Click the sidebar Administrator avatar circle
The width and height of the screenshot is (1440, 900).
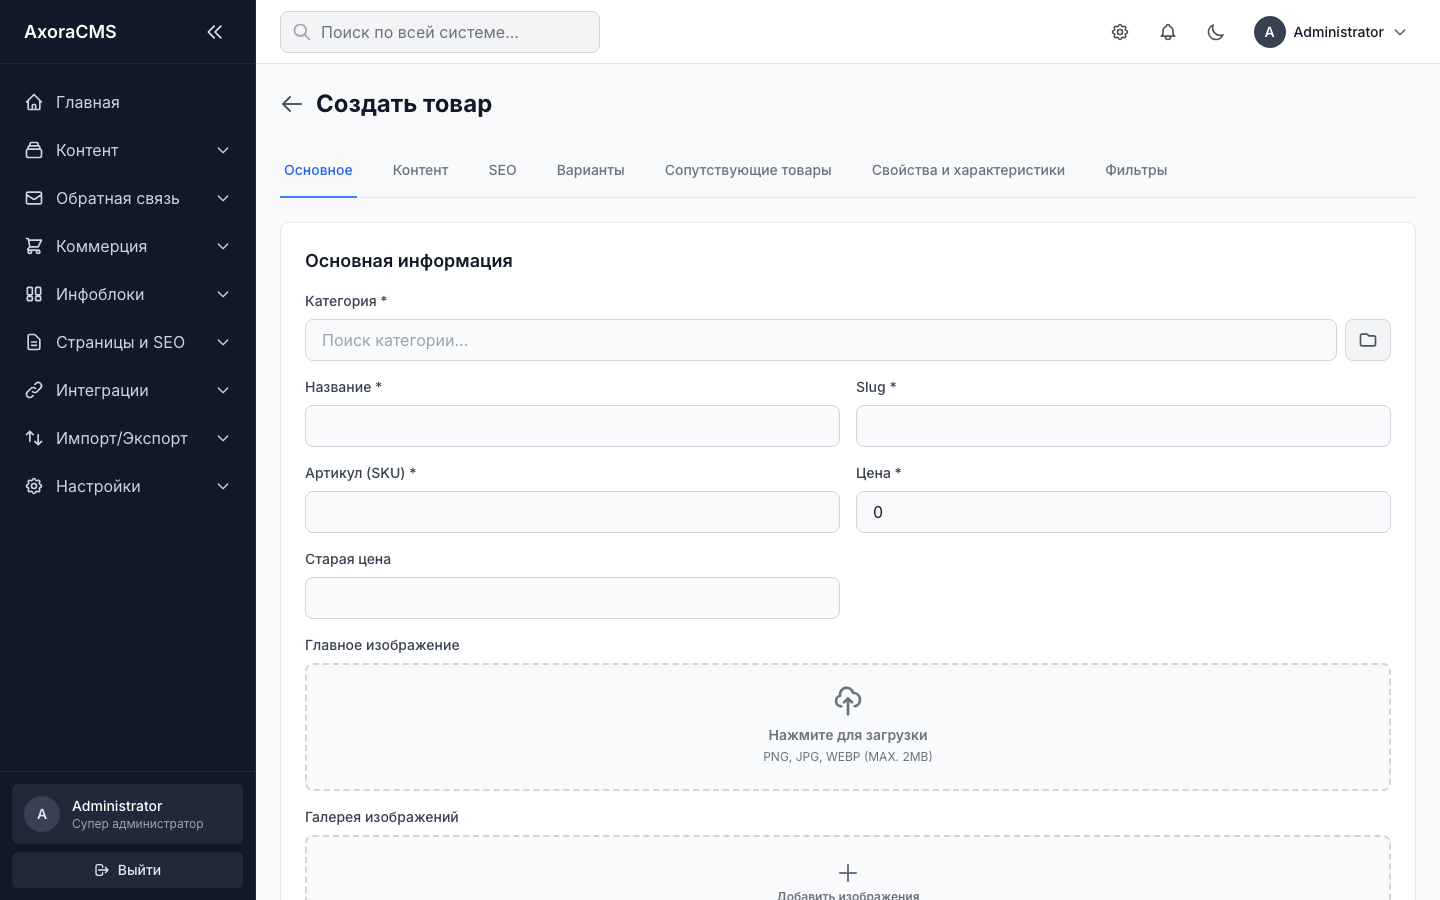[x=42, y=814]
